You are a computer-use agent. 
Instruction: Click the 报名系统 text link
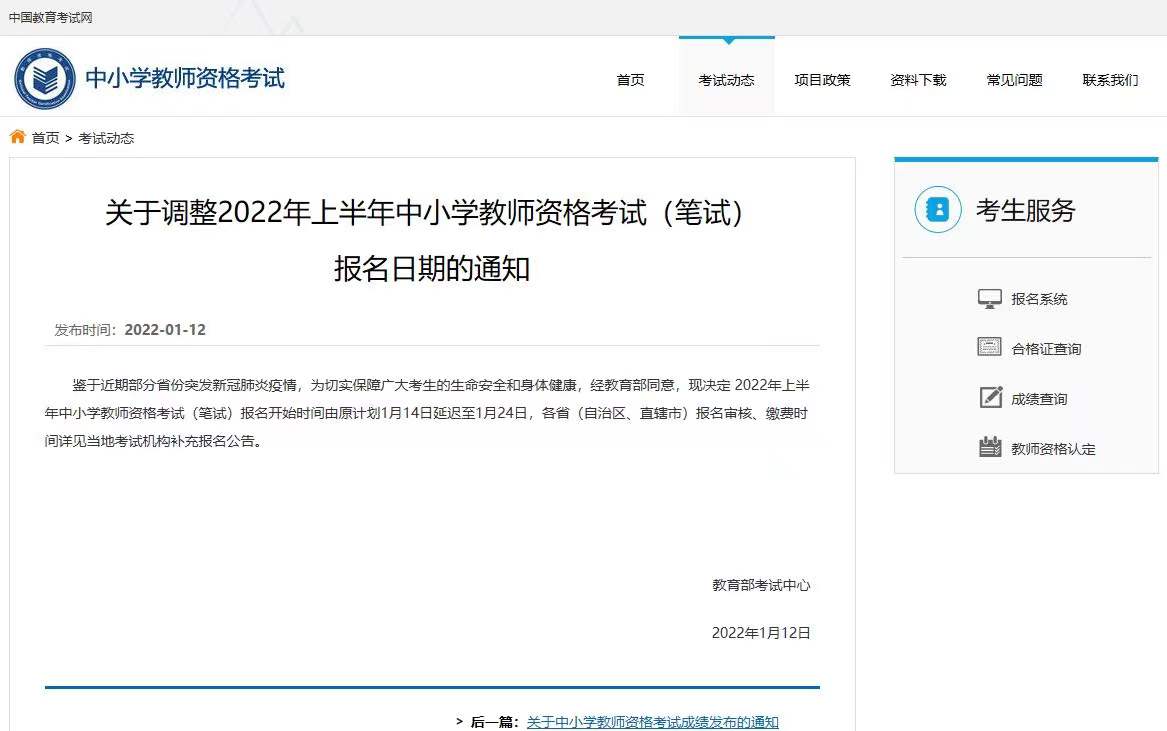point(1040,297)
